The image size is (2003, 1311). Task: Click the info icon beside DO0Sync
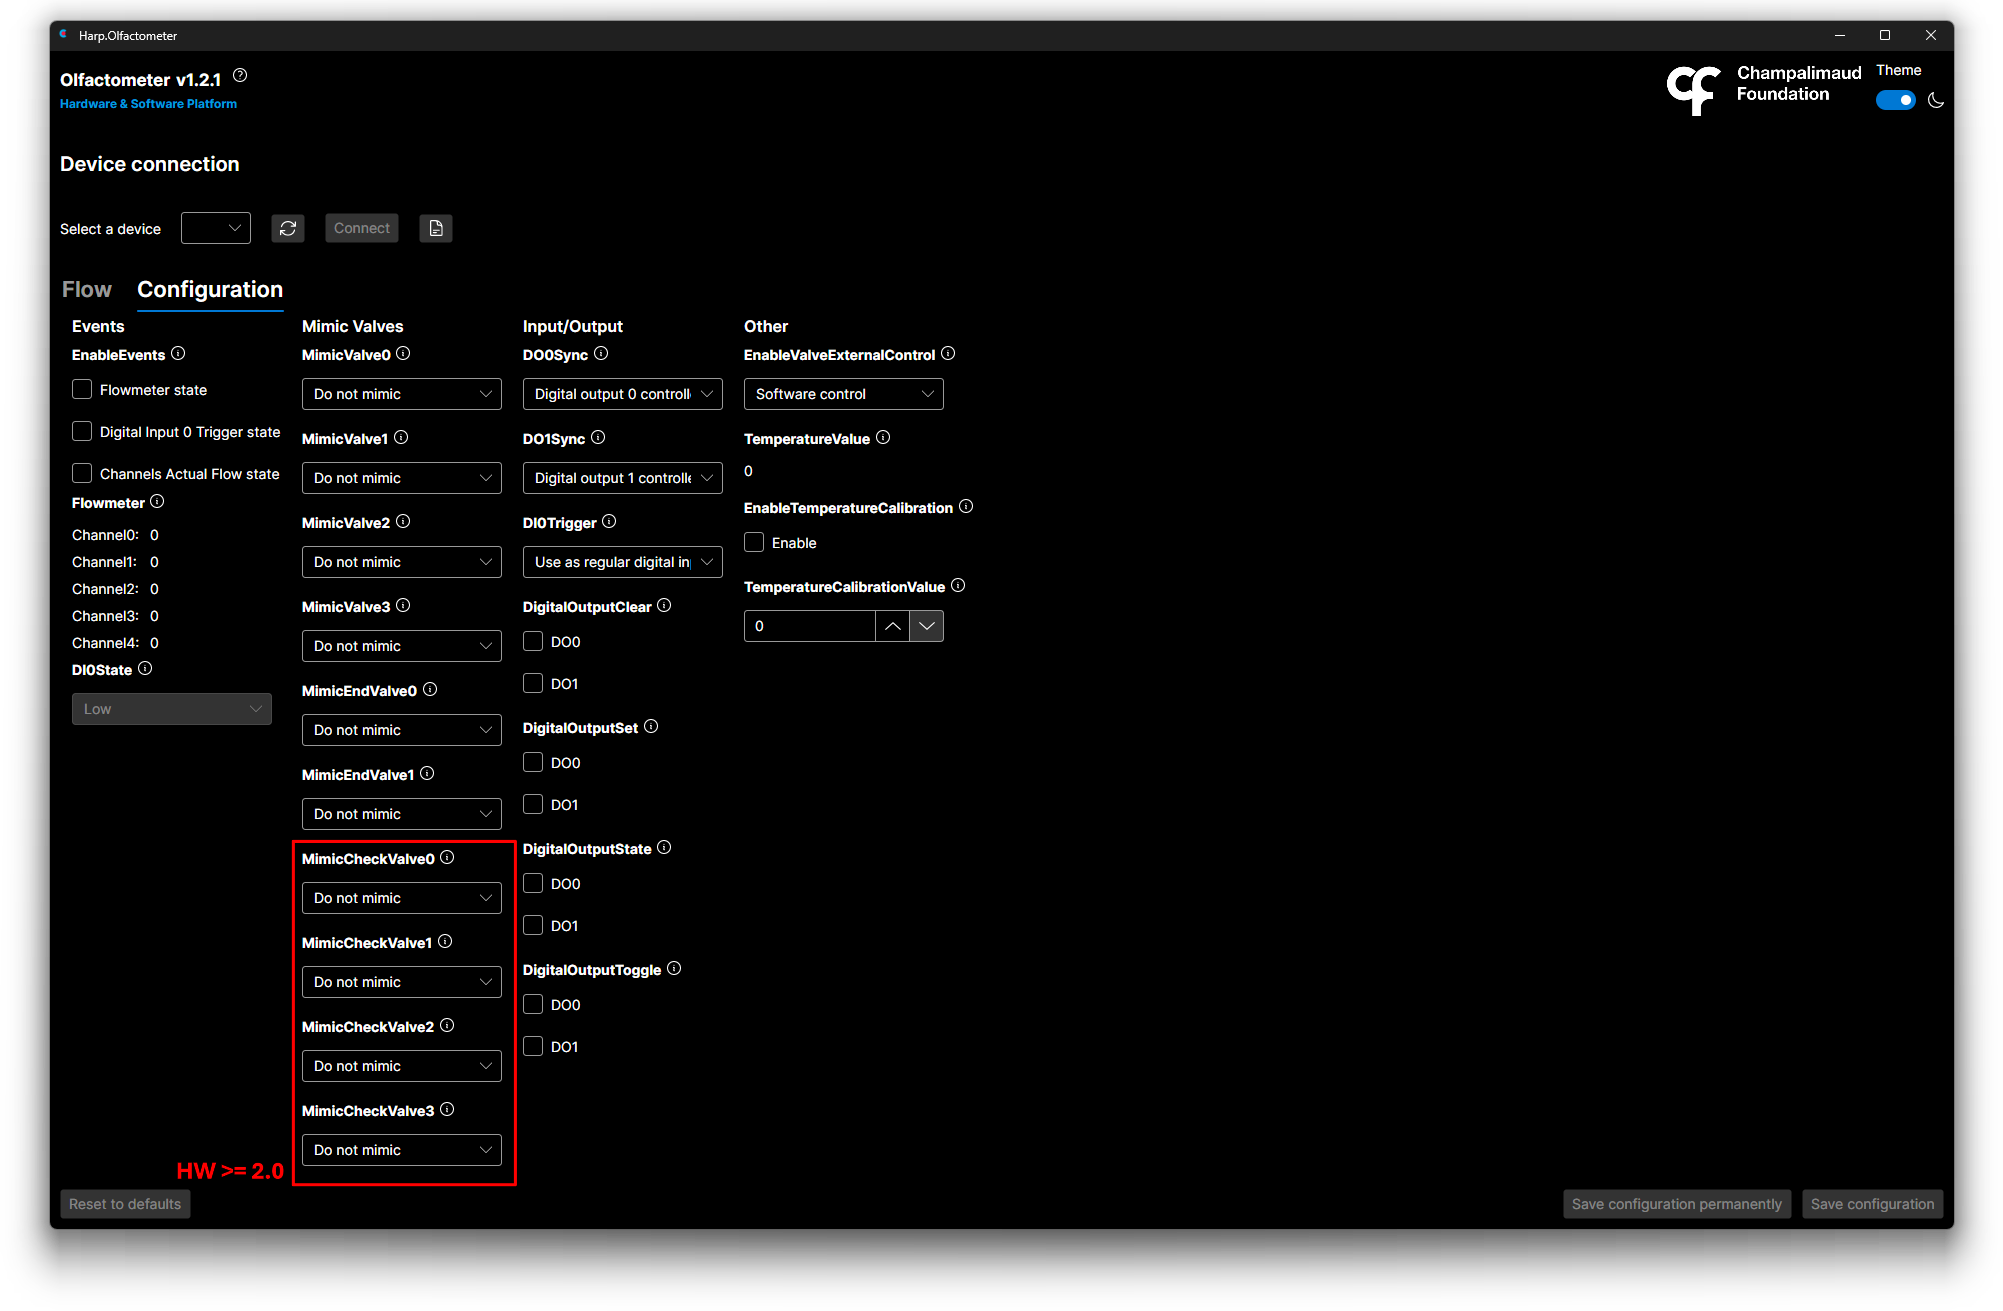coord(601,354)
